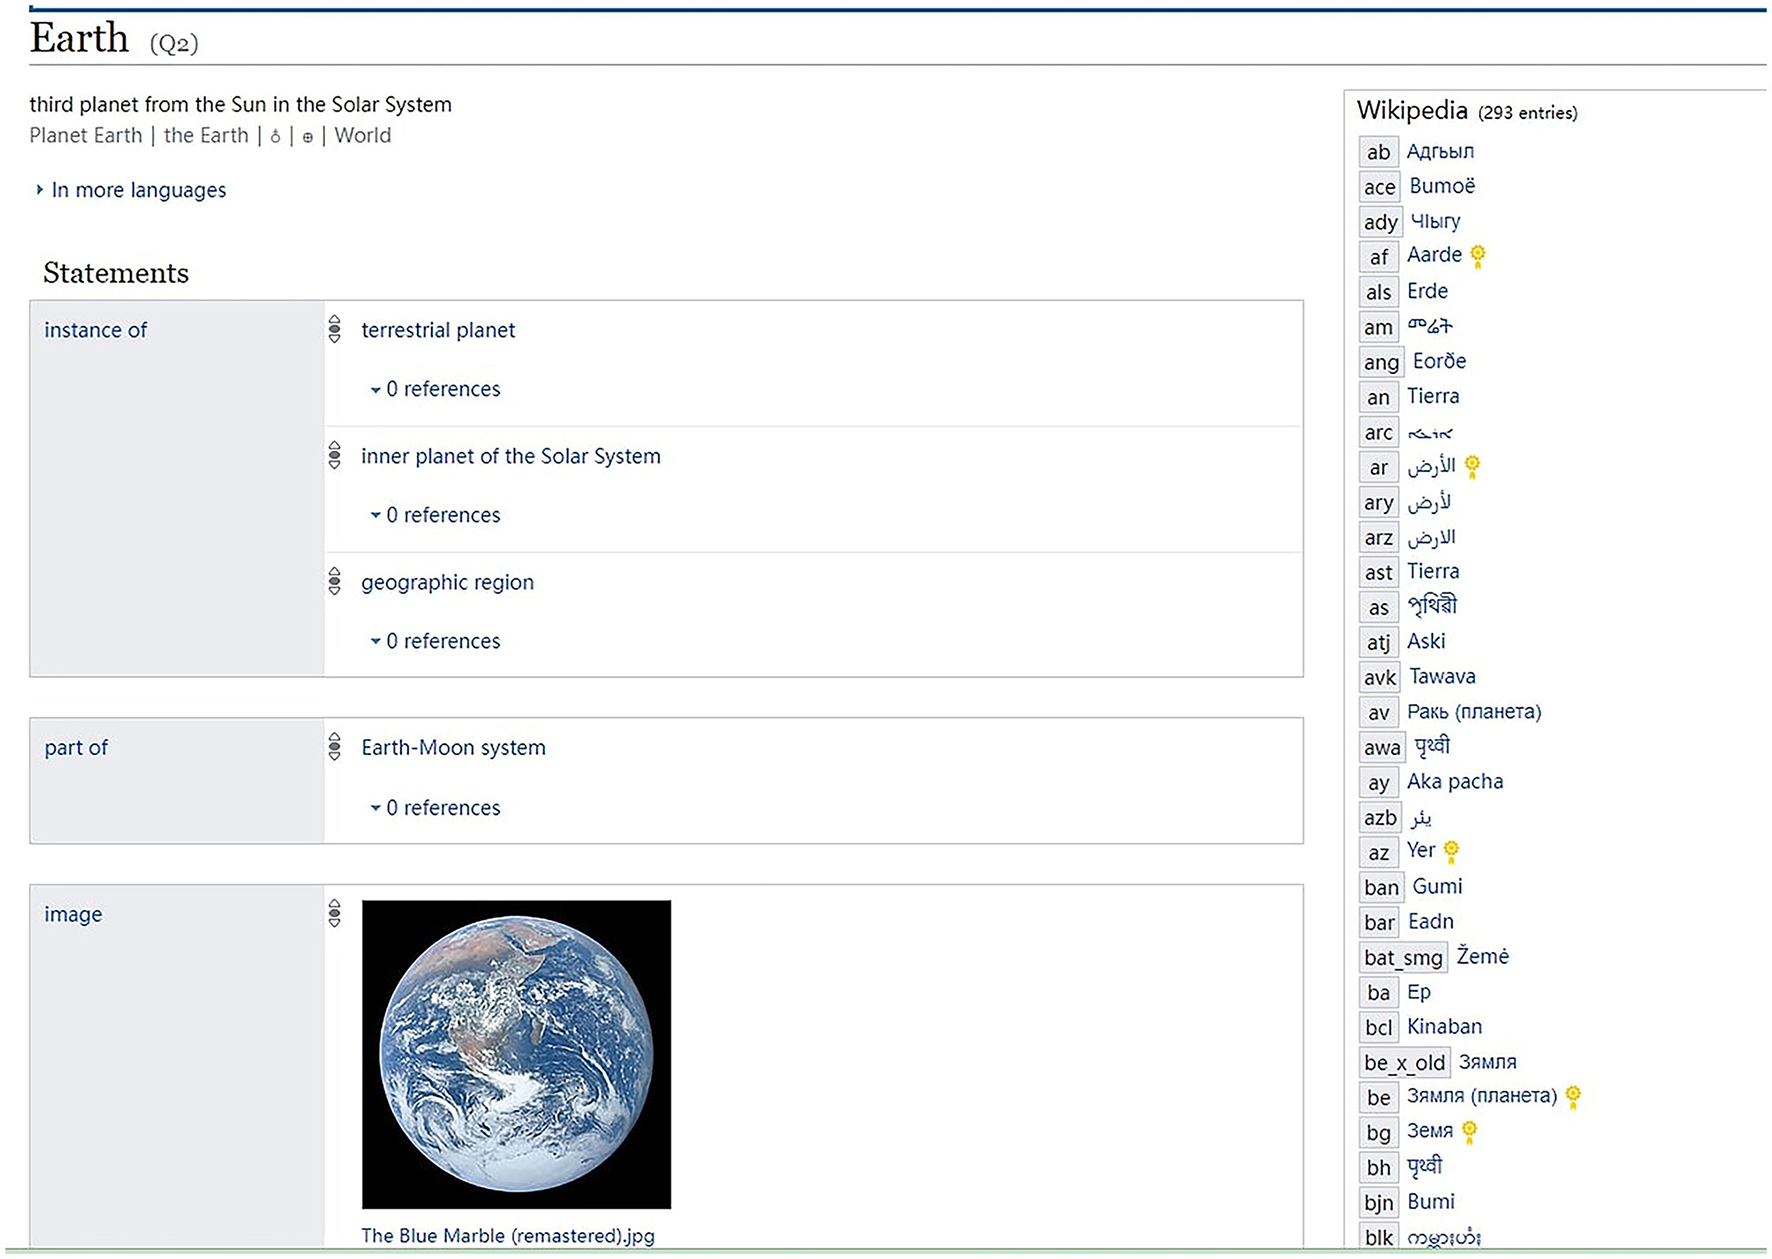Click rank icon beside Earth-Moon system
This screenshot has width=1772, height=1259.
pos(335,746)
